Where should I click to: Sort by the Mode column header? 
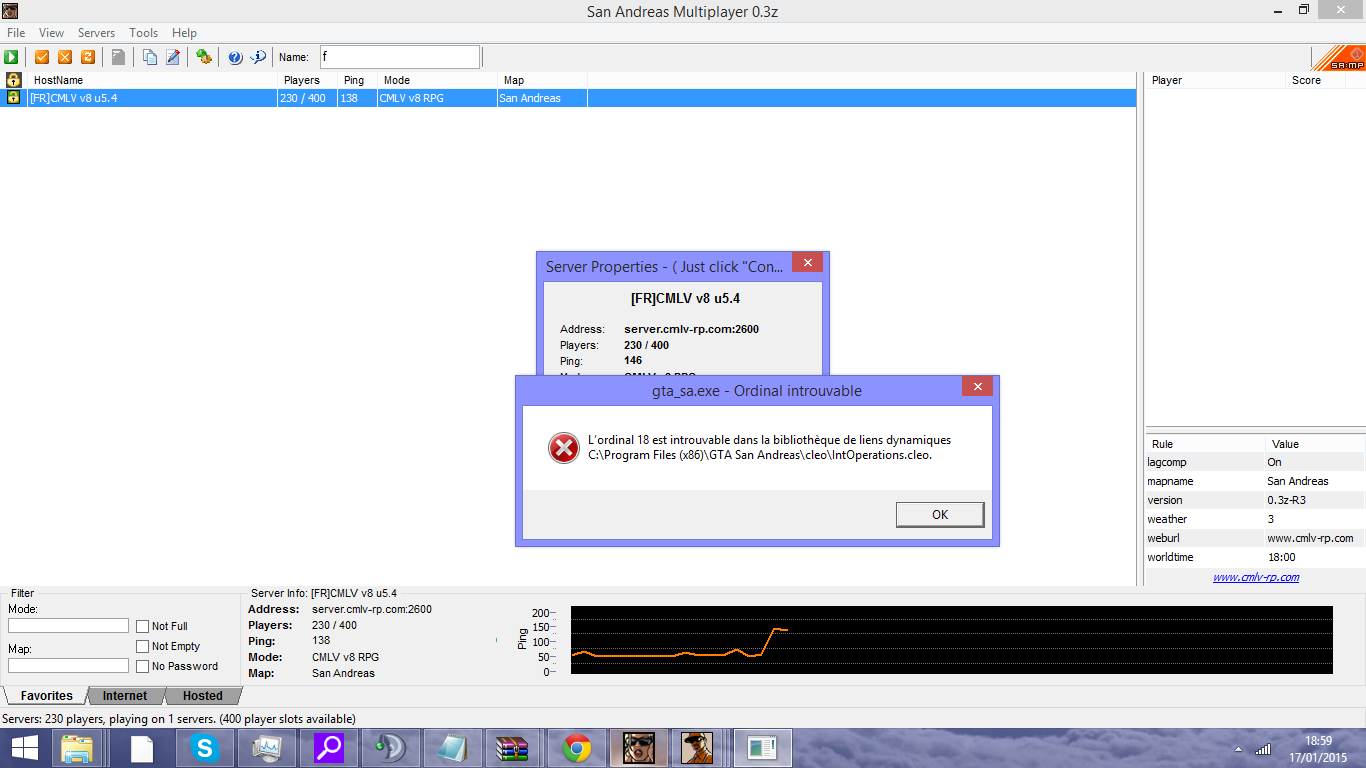pos(438,80)
